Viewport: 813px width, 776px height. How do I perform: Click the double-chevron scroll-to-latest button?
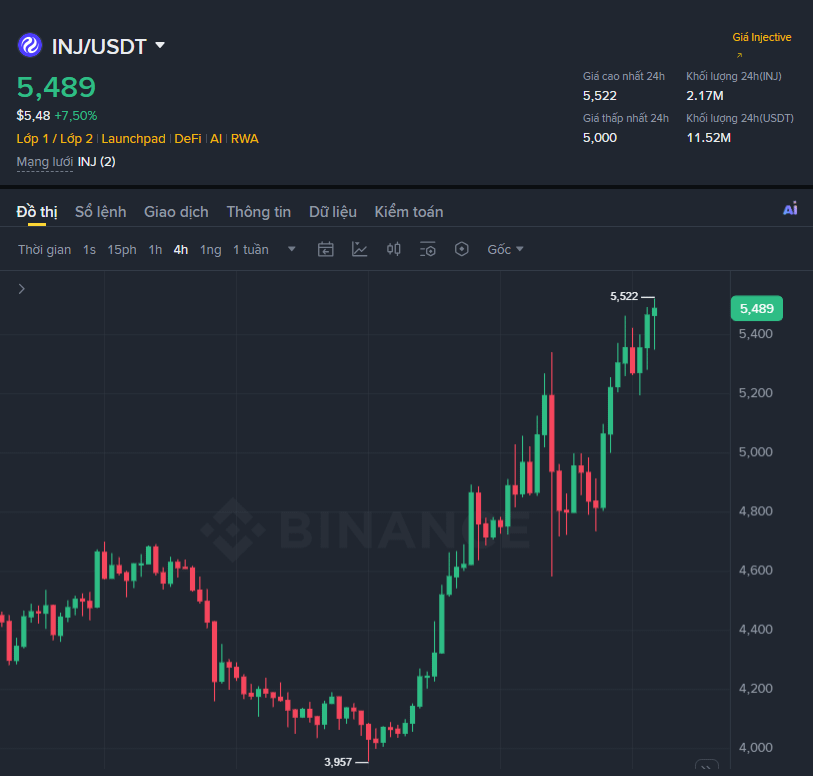pos(706,766)
